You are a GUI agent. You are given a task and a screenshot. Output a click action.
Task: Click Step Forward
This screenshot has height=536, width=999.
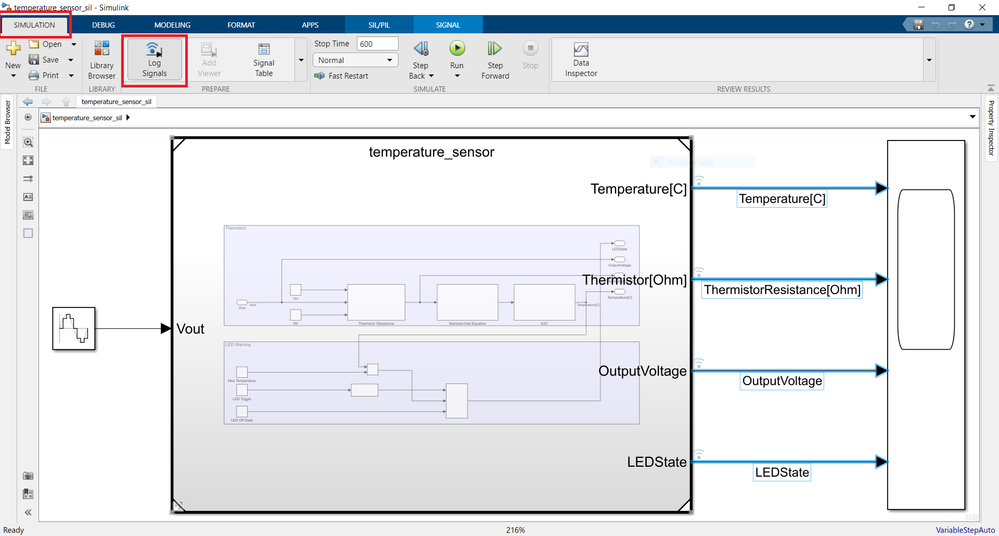[495, 59]
